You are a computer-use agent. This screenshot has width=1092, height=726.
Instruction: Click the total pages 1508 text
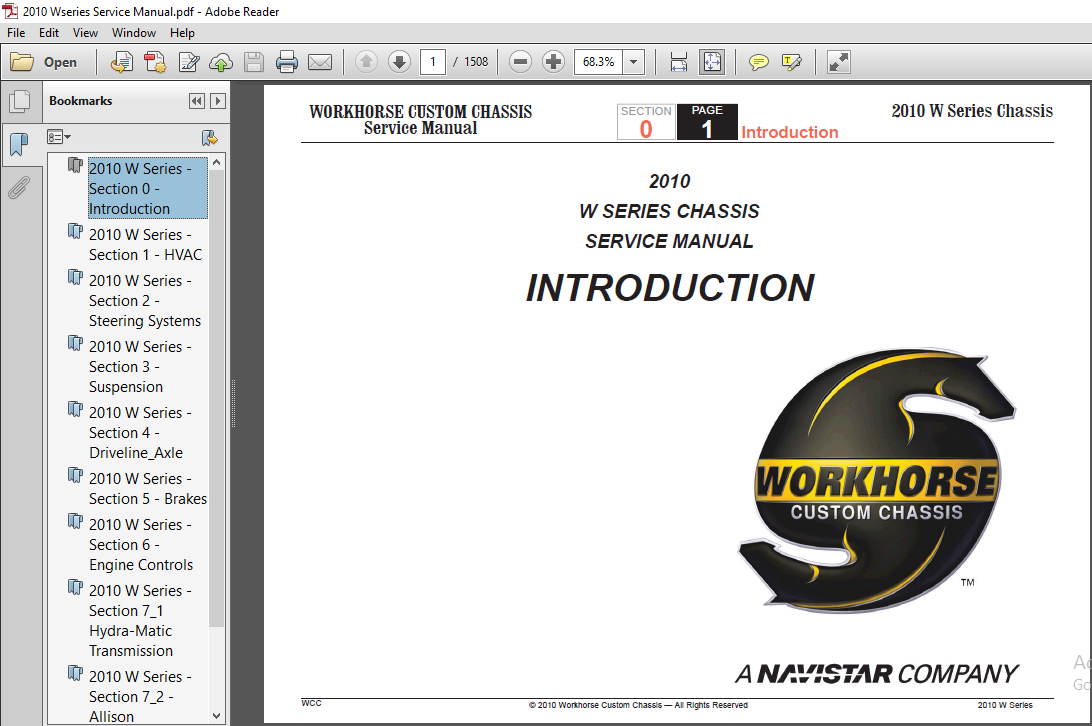click(476, 62)
